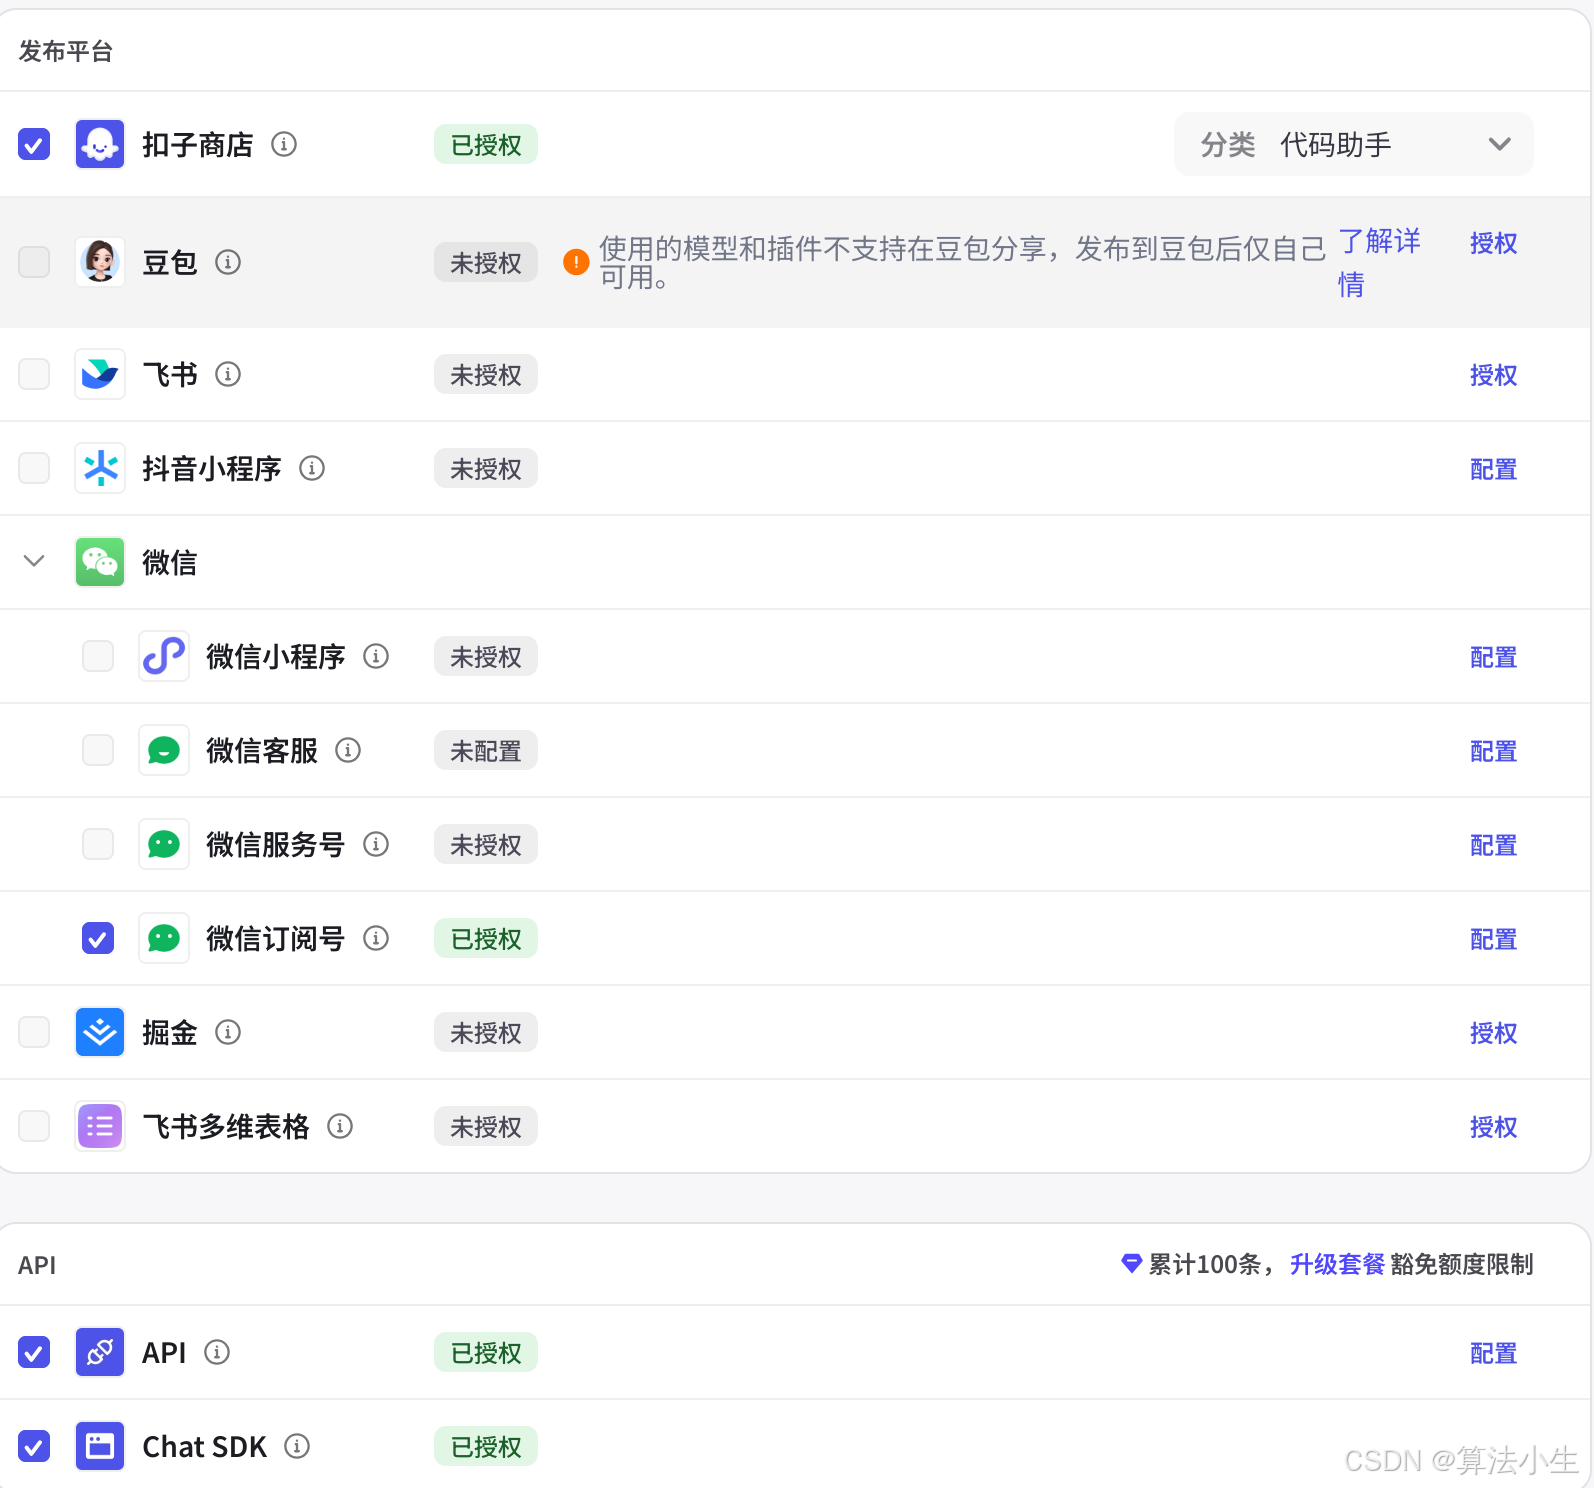Open info icon beside 飞书多维表格
The width and height of the screenshot is (1594, 1488).
[340, 1126]
